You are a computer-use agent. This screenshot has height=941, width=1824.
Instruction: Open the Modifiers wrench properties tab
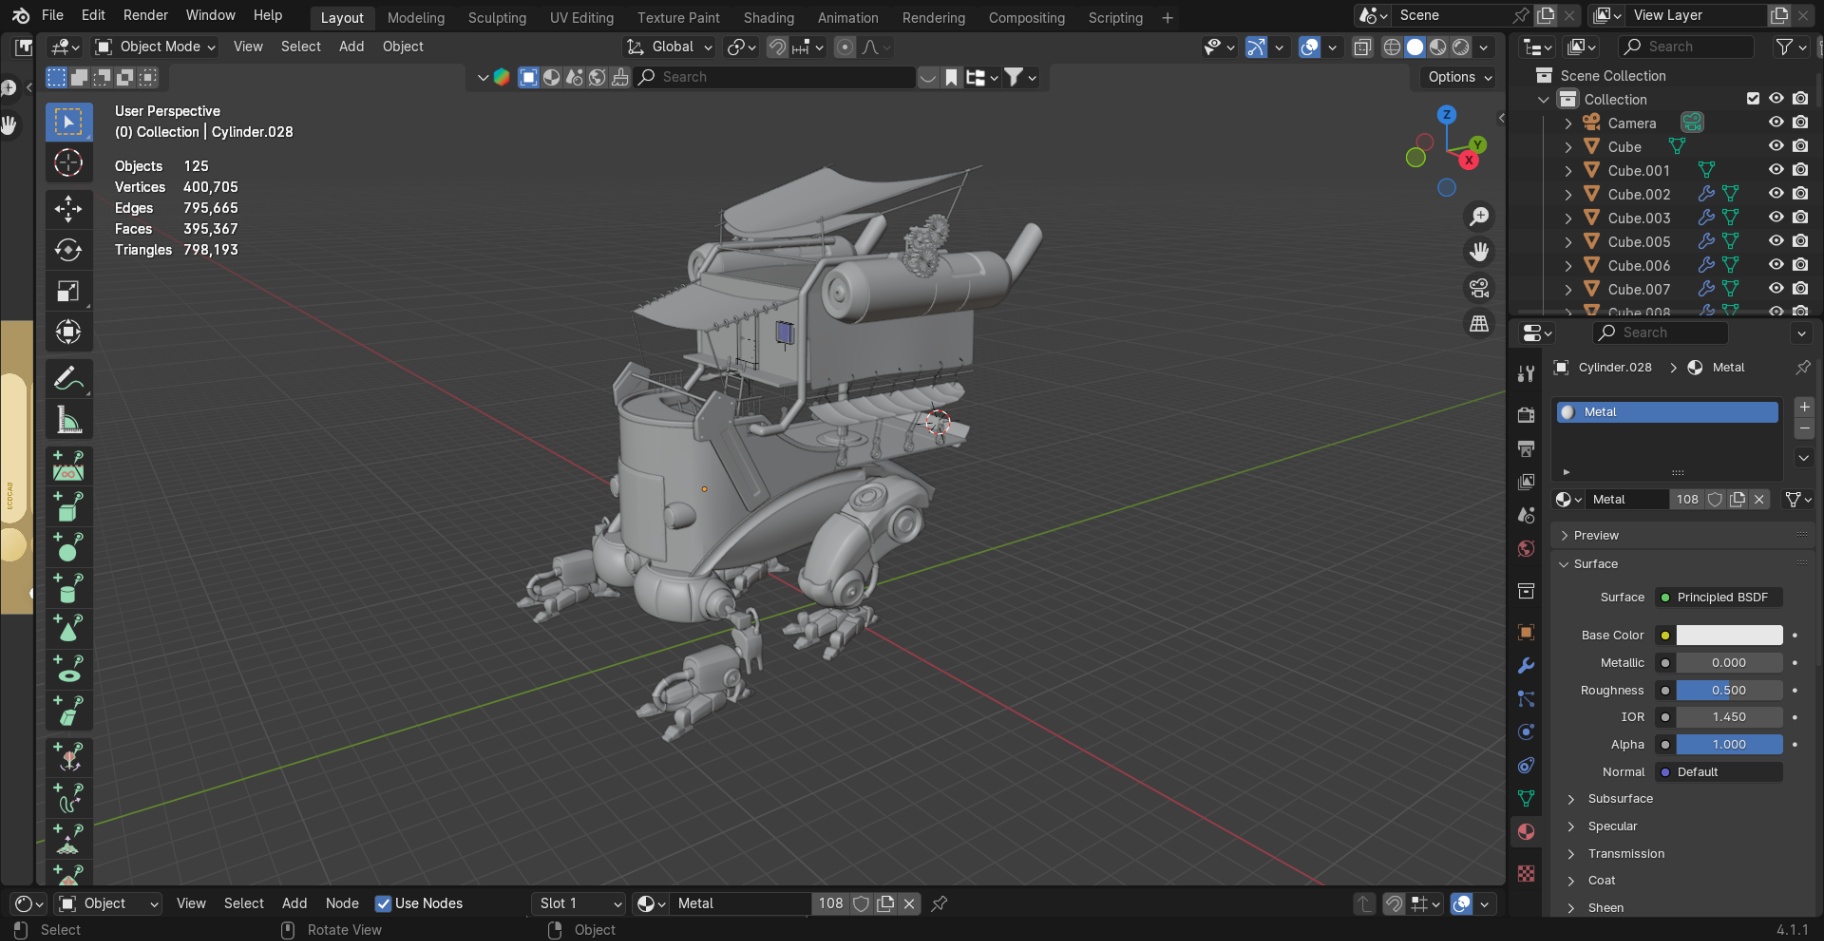[1526, 666]
